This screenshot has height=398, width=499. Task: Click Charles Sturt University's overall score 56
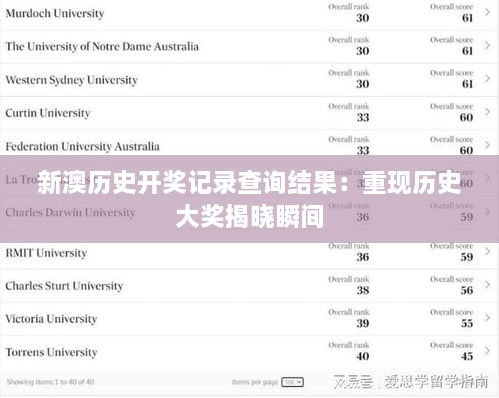coord(467,290)
